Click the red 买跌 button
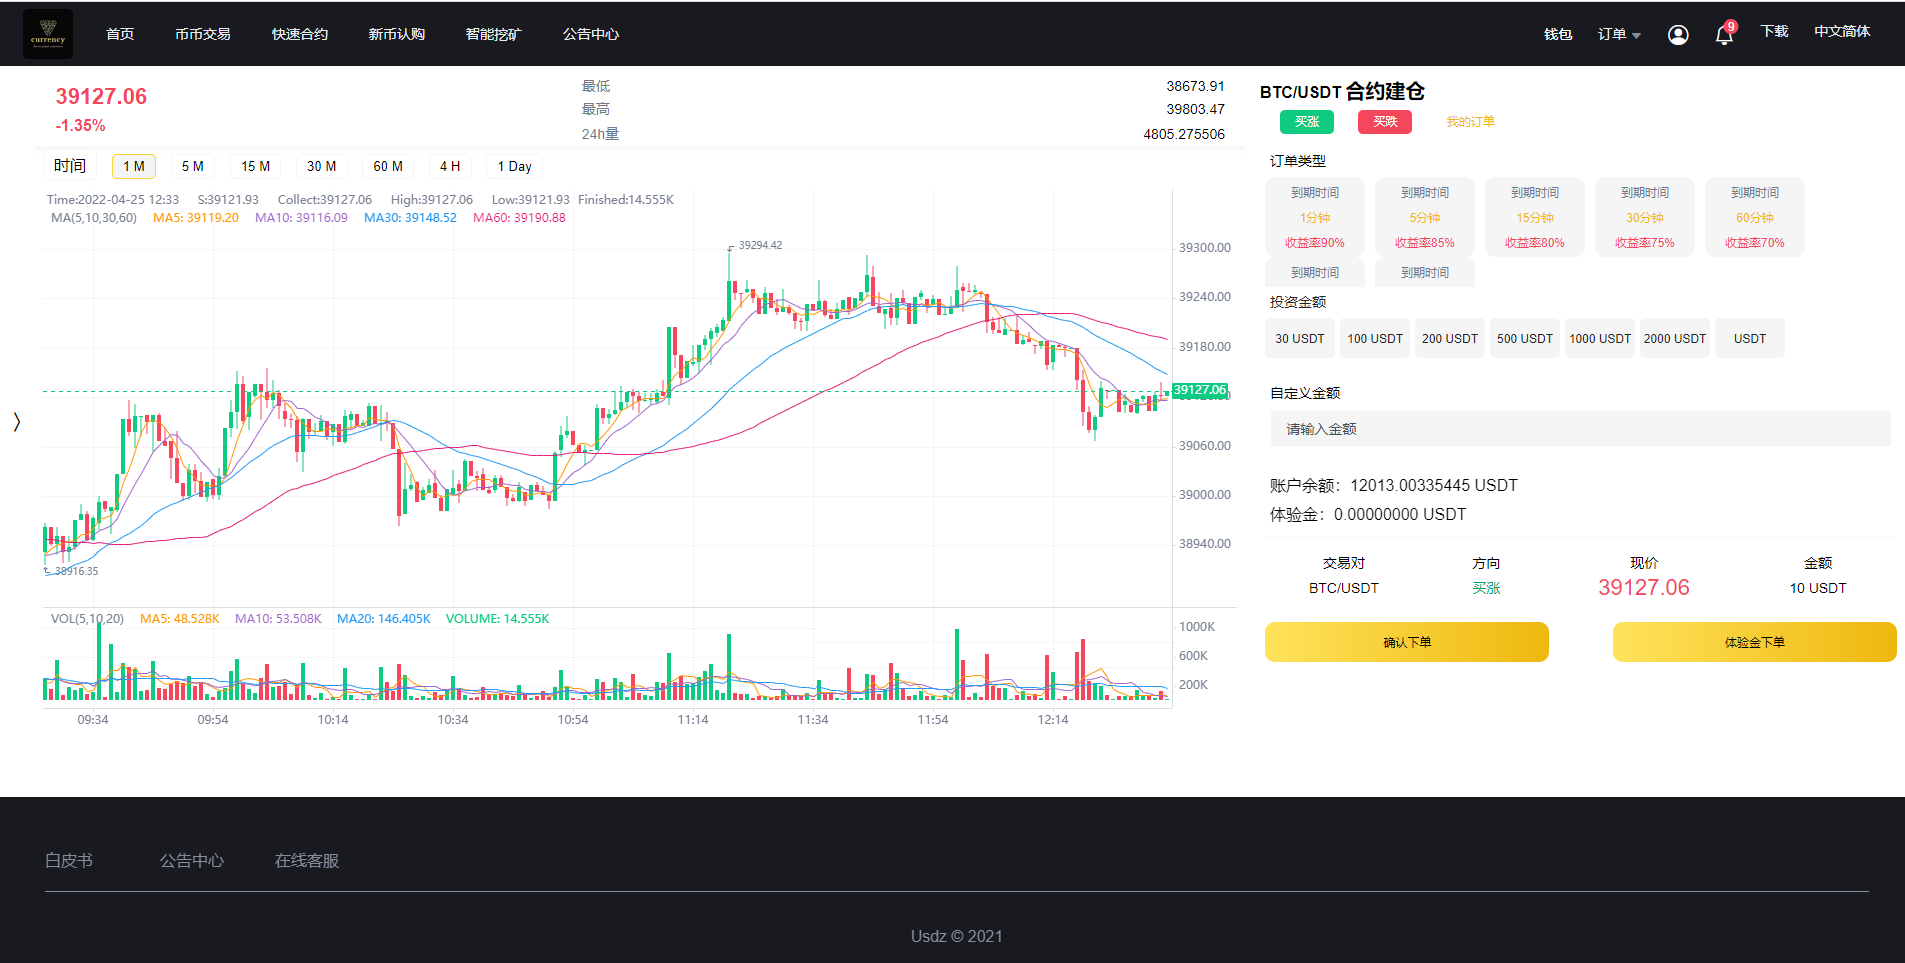 click(x=1384, y=122)
